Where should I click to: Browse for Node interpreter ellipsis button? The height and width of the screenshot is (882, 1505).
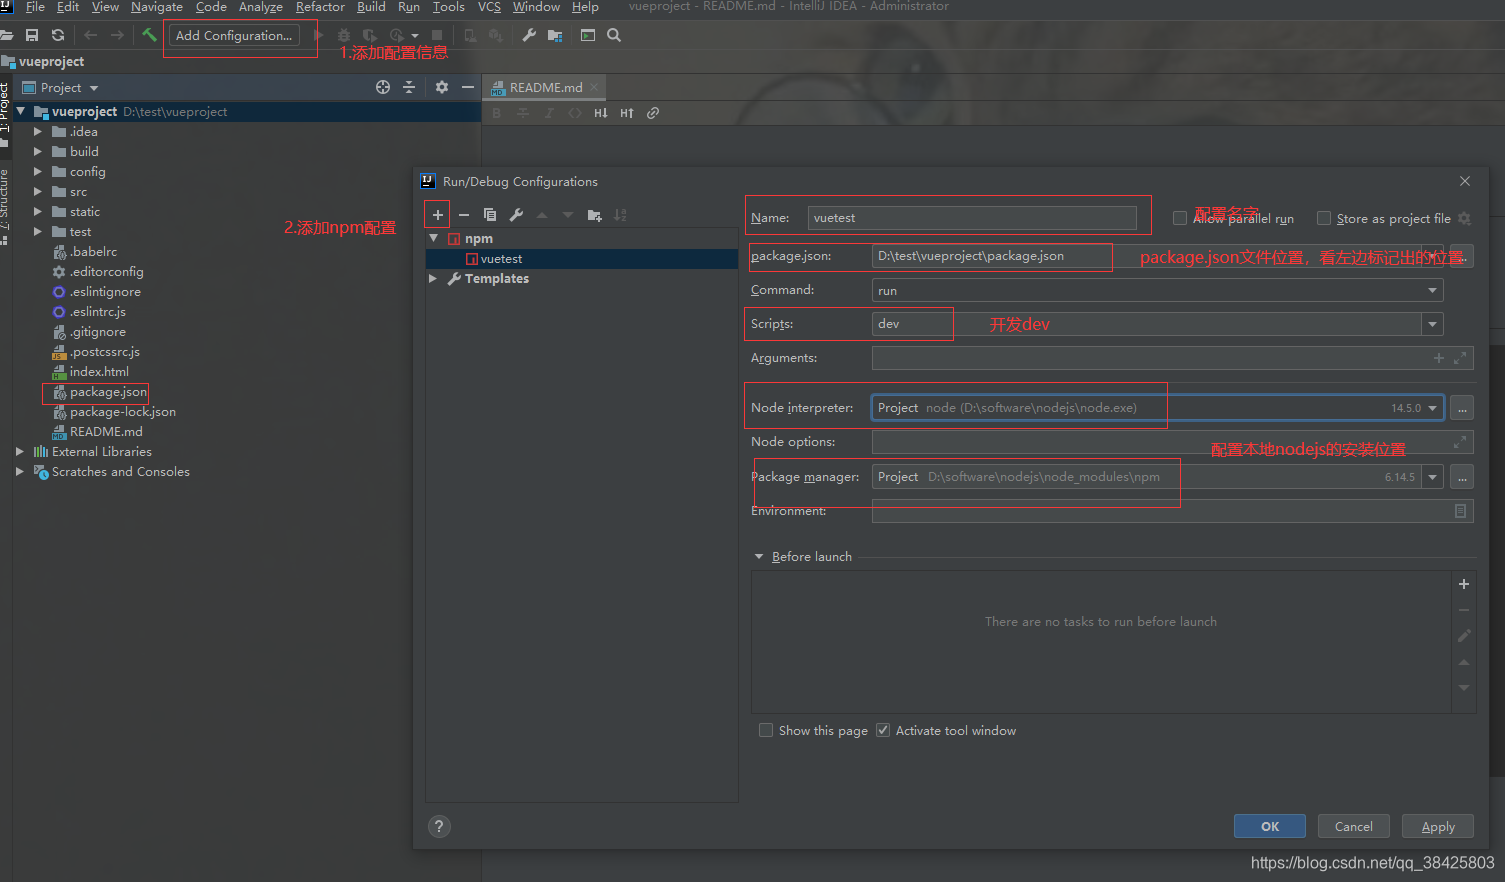1462,408
